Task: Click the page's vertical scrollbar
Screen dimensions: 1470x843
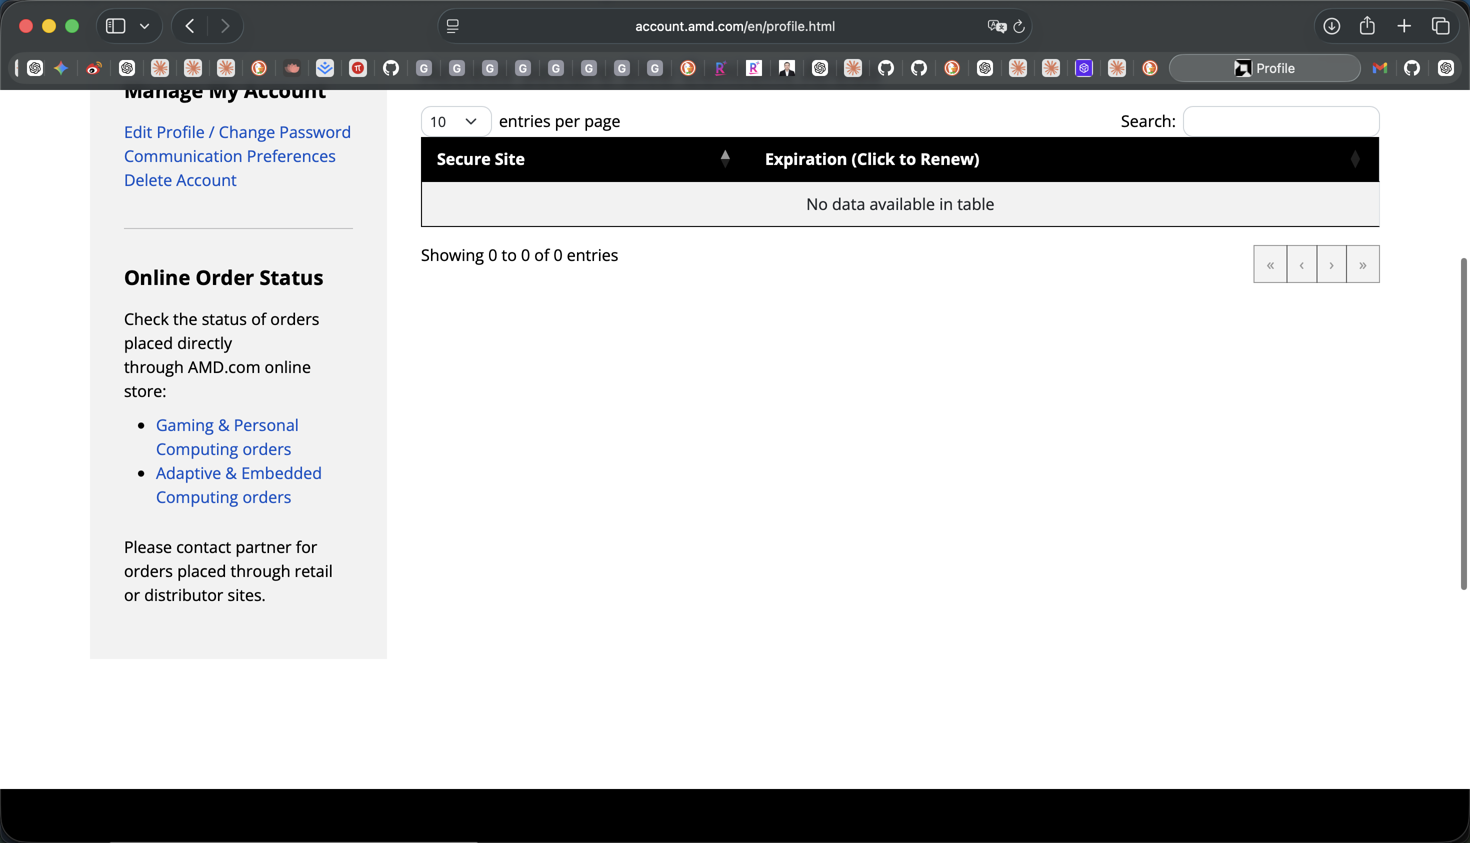Action: pyautogui.click(x=1464, y=423)
